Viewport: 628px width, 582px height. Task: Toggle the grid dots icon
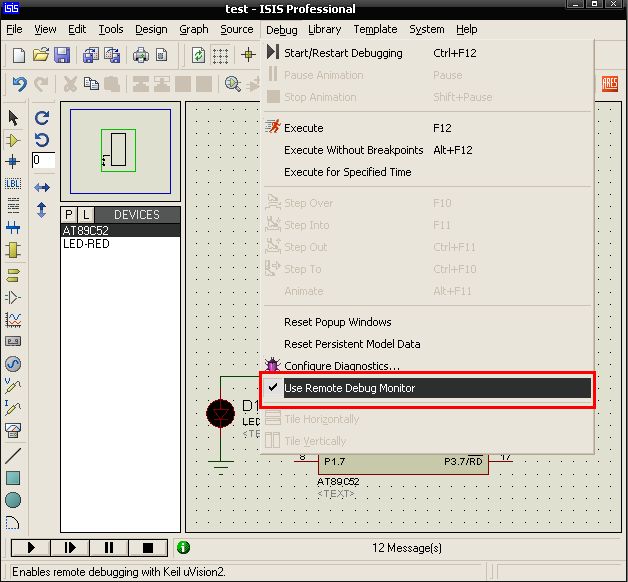pyautogui.click(x=220, y=55)
